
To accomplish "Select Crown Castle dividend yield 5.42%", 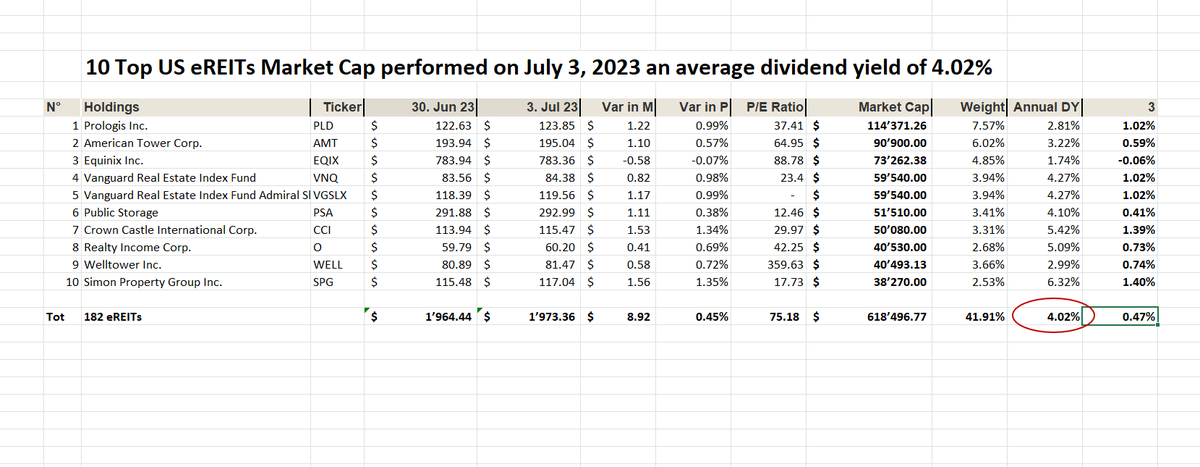I will tap(1064, 229).
